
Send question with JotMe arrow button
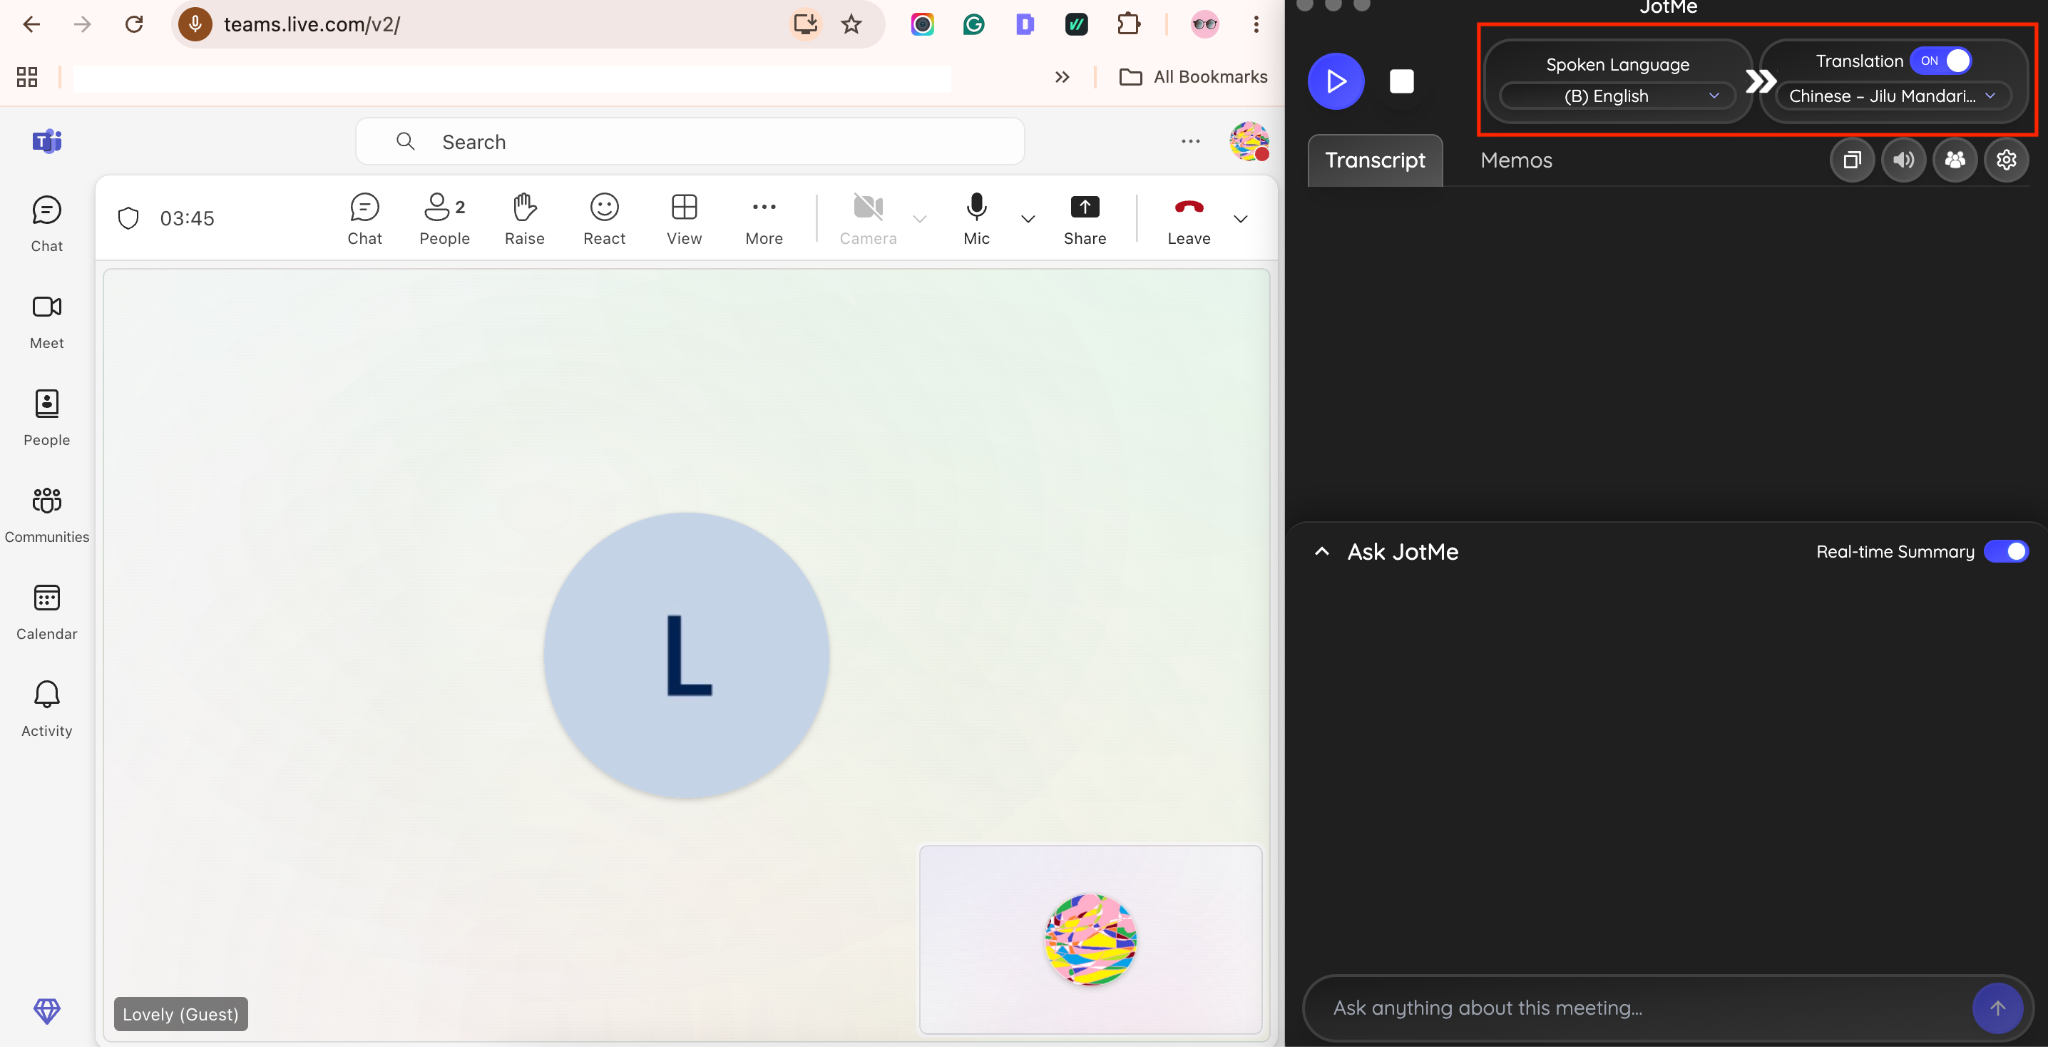pyautogui.click(x=1997, y=1008)
